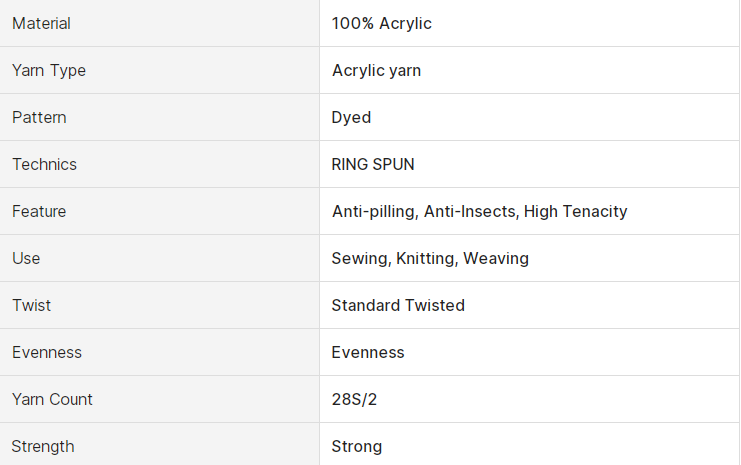Select the Standard Twisted value
Viewport: 741px width, 465px height.
[x=398, y=305]
